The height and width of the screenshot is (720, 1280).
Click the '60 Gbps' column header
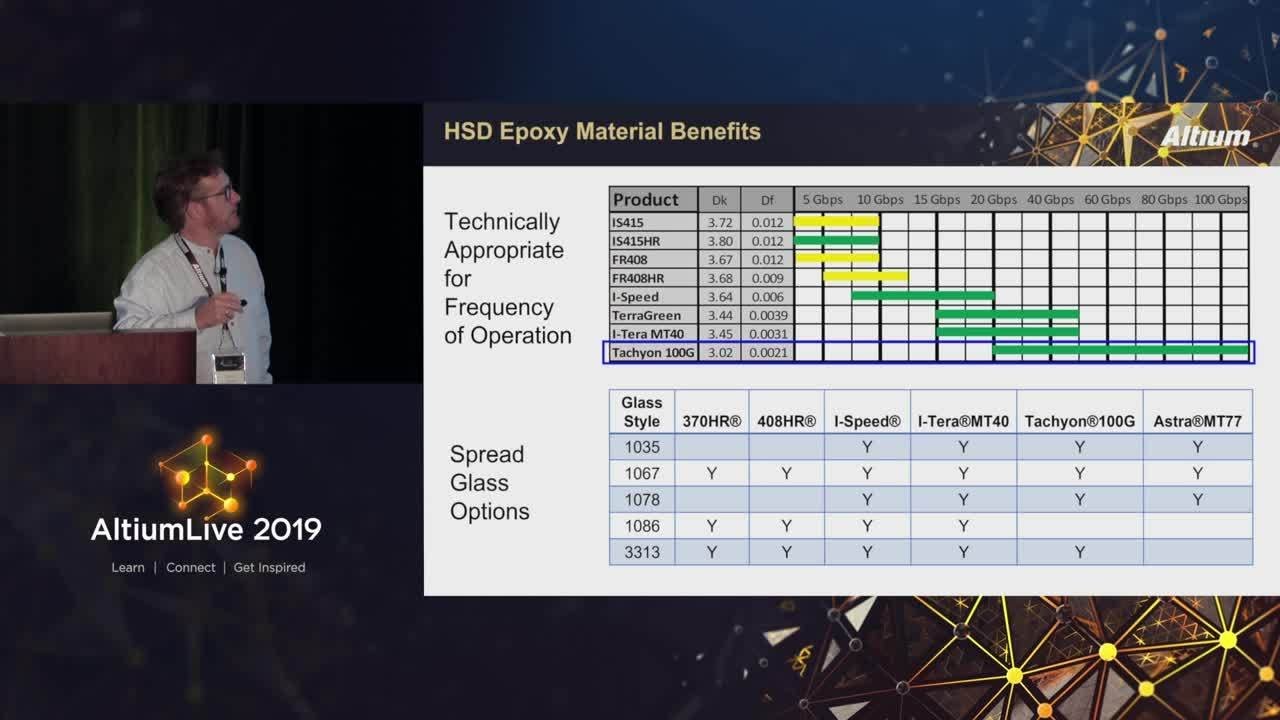coord(1108,200)
